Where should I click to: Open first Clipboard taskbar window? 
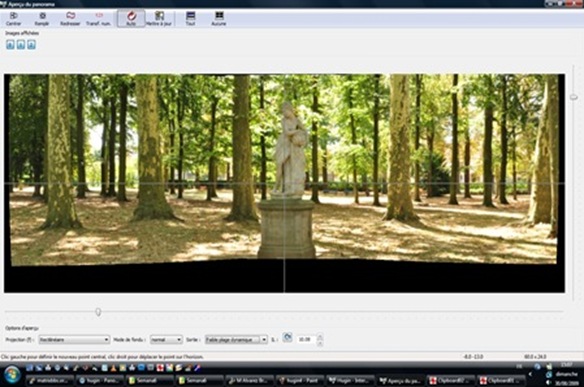click(450, 380)
